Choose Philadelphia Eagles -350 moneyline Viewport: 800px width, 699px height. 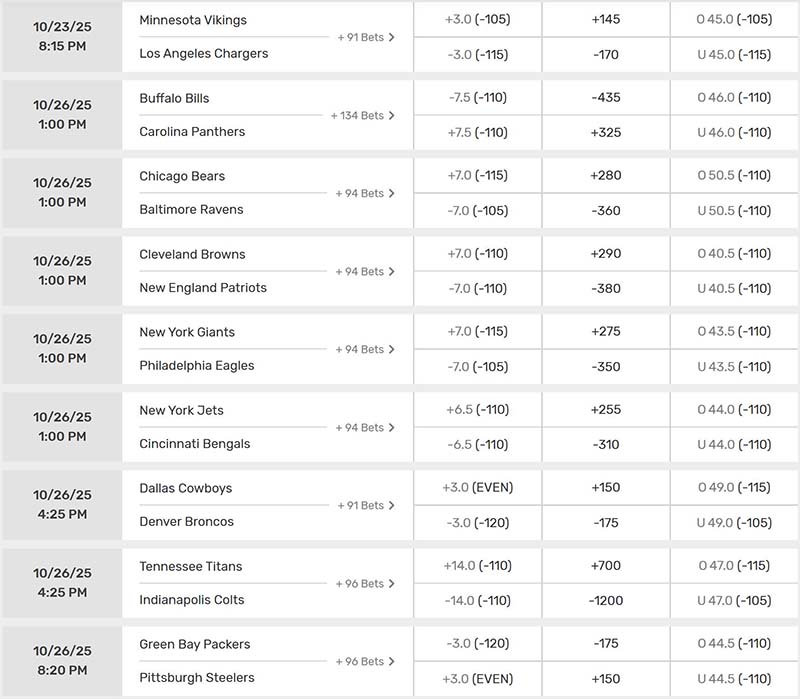(x=606, y=366)
